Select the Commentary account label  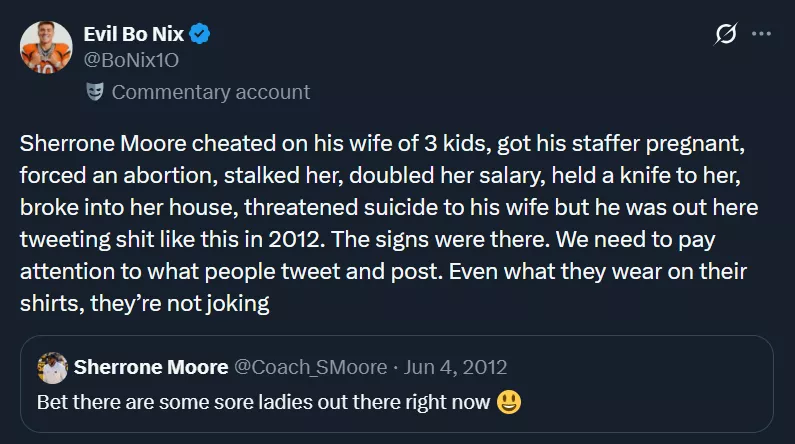point(211,92)
